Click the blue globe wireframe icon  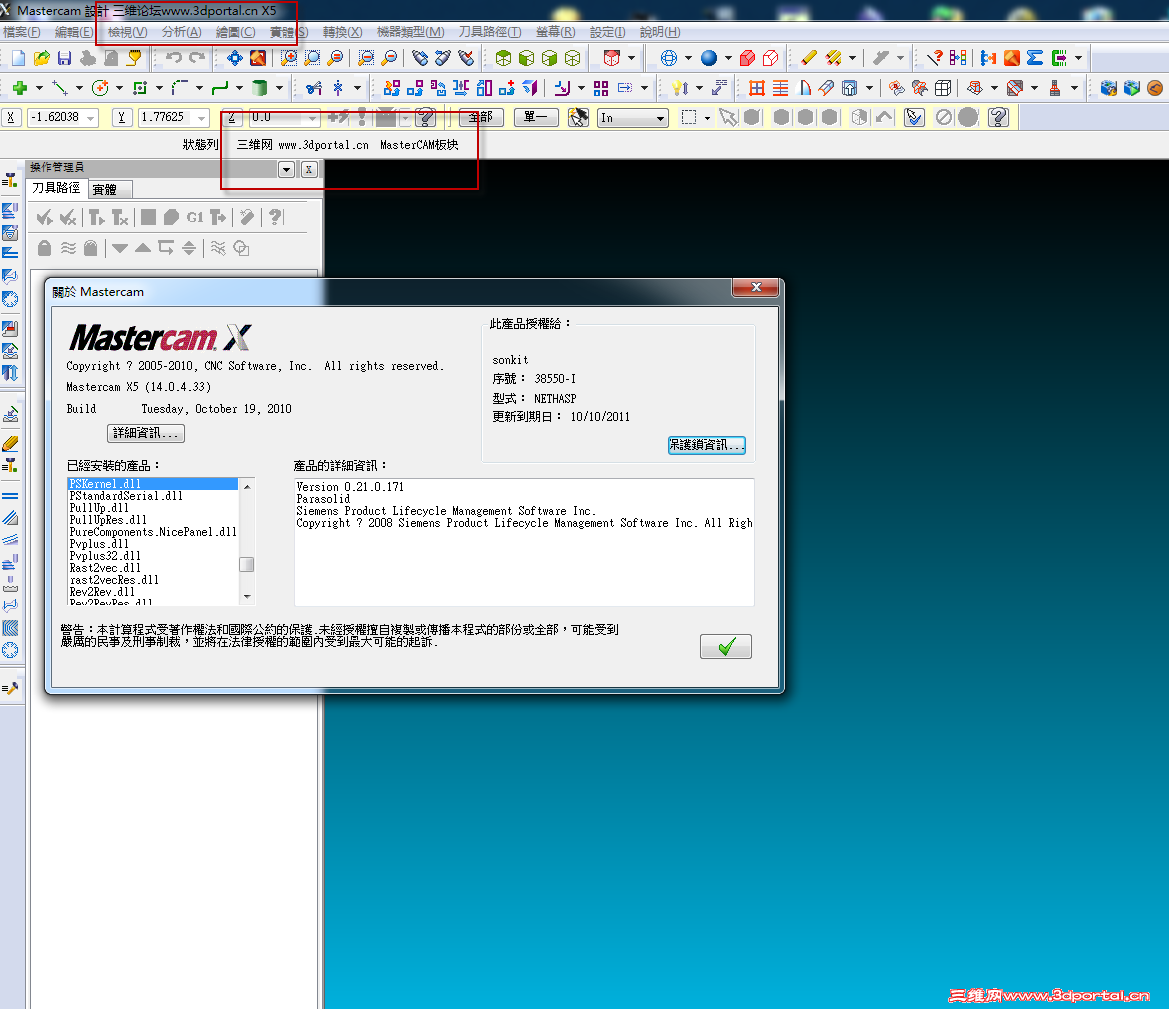point(669,58)
